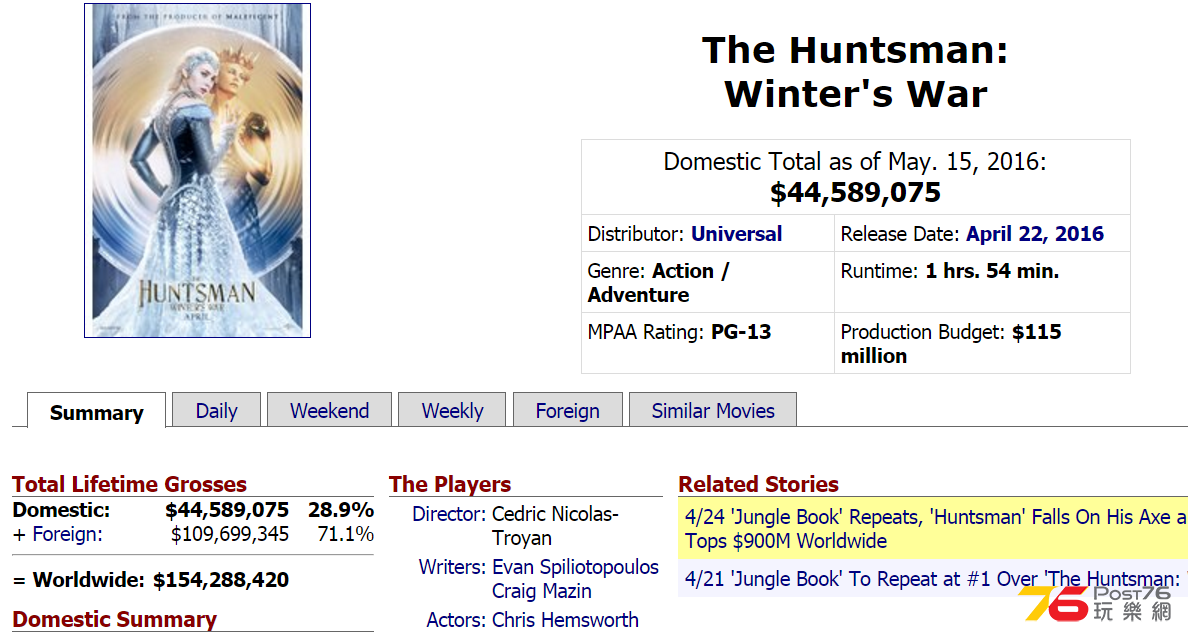Screen dimensions: 1188x634
Task: Open the 4/21 'Jungle Book' To Repeat story
Action: (x=936, y=579)
